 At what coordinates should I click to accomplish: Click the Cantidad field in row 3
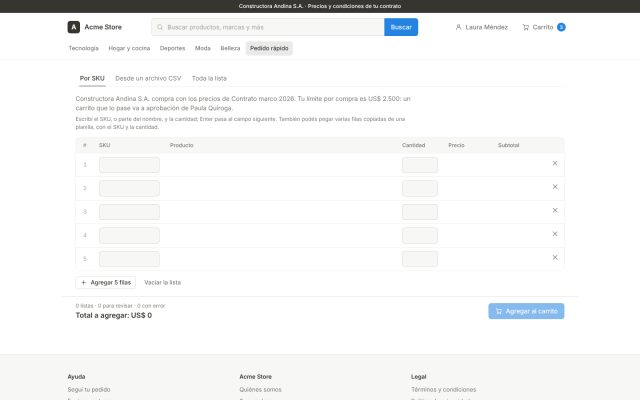420,212
